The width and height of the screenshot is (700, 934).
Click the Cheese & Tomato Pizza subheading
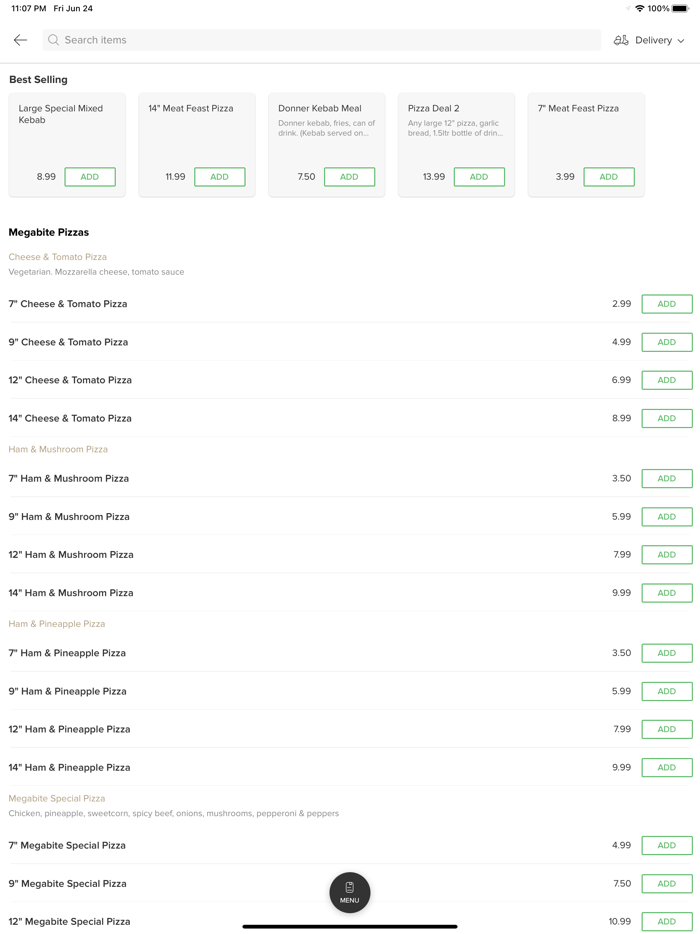[x=58, y=257]
